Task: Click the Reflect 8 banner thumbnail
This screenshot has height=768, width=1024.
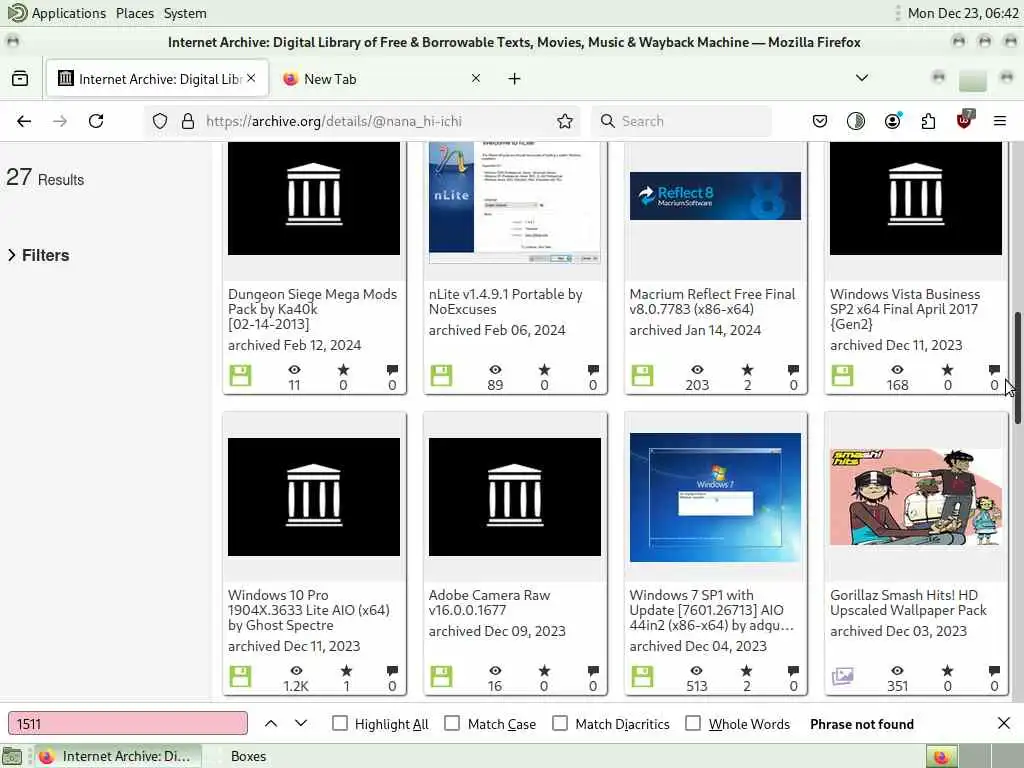Action: coord(715,196)
